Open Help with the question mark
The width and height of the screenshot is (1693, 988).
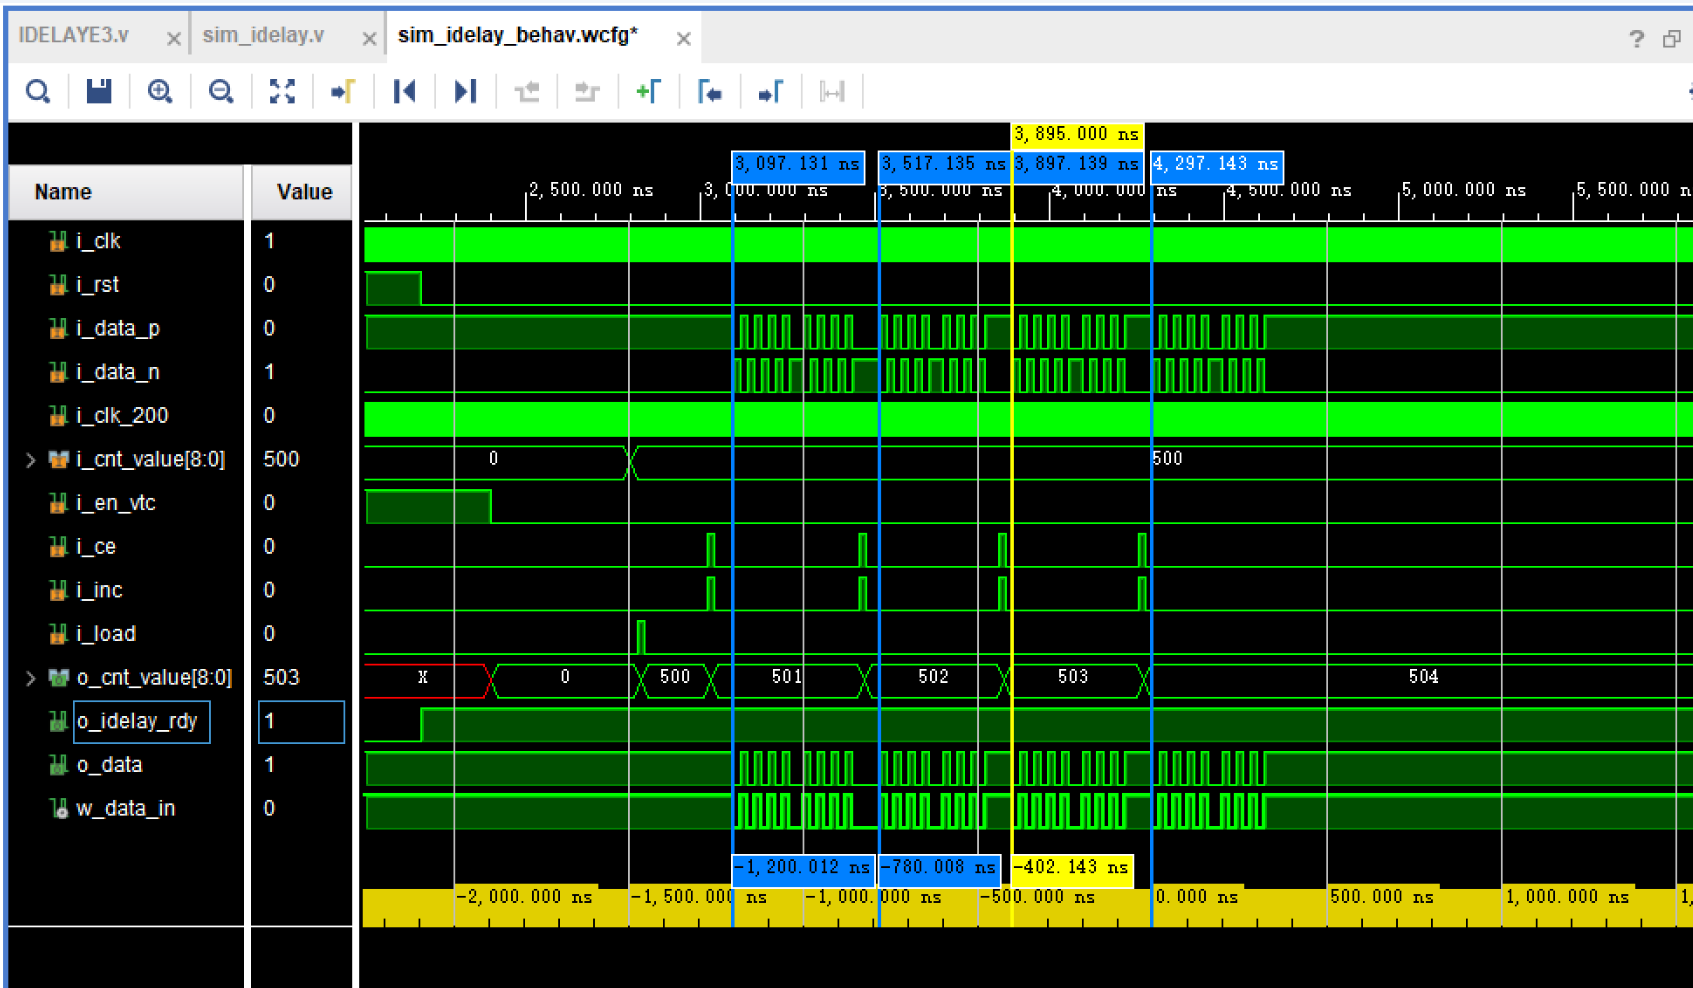coord(1636,38)
